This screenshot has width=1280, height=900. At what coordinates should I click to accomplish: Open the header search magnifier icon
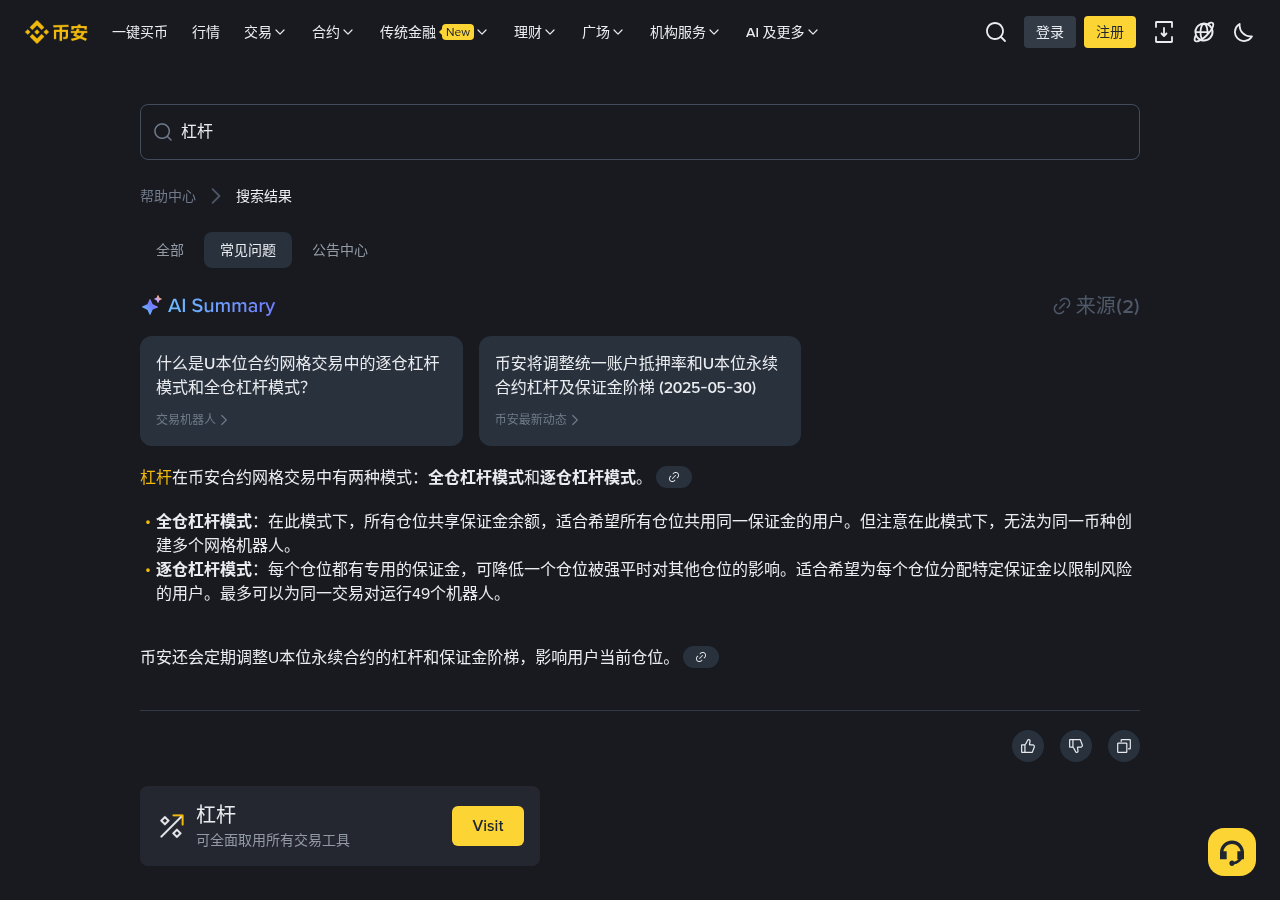pos(996,32)
